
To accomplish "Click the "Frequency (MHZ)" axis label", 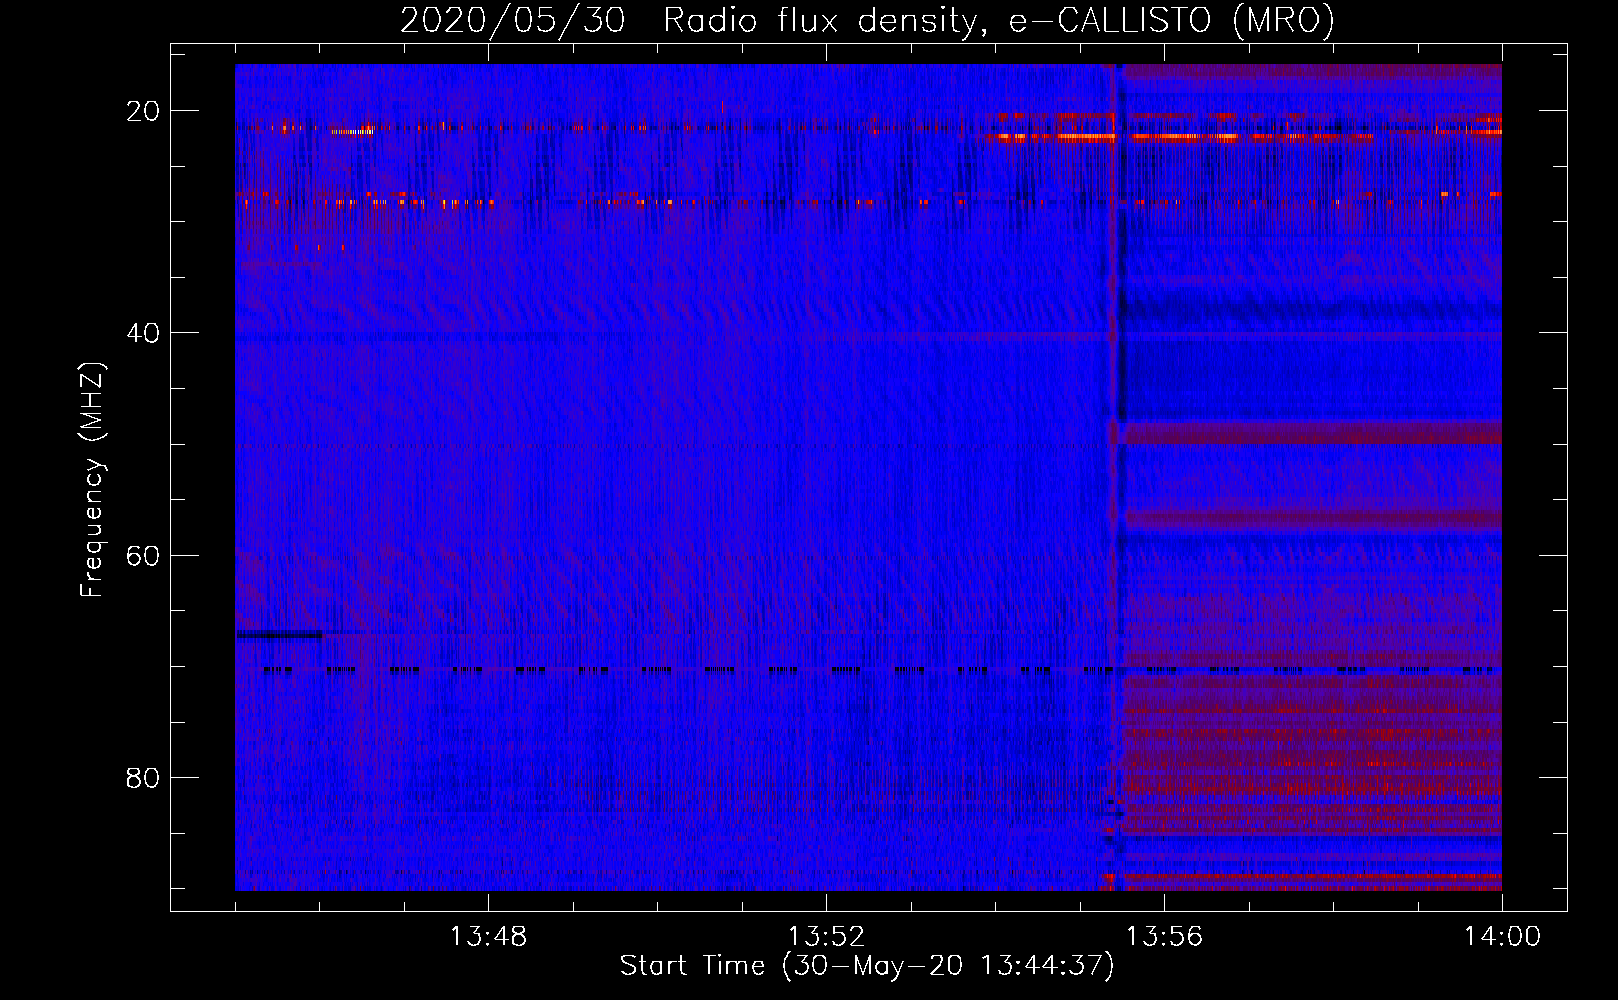I will tap(92, 481).
